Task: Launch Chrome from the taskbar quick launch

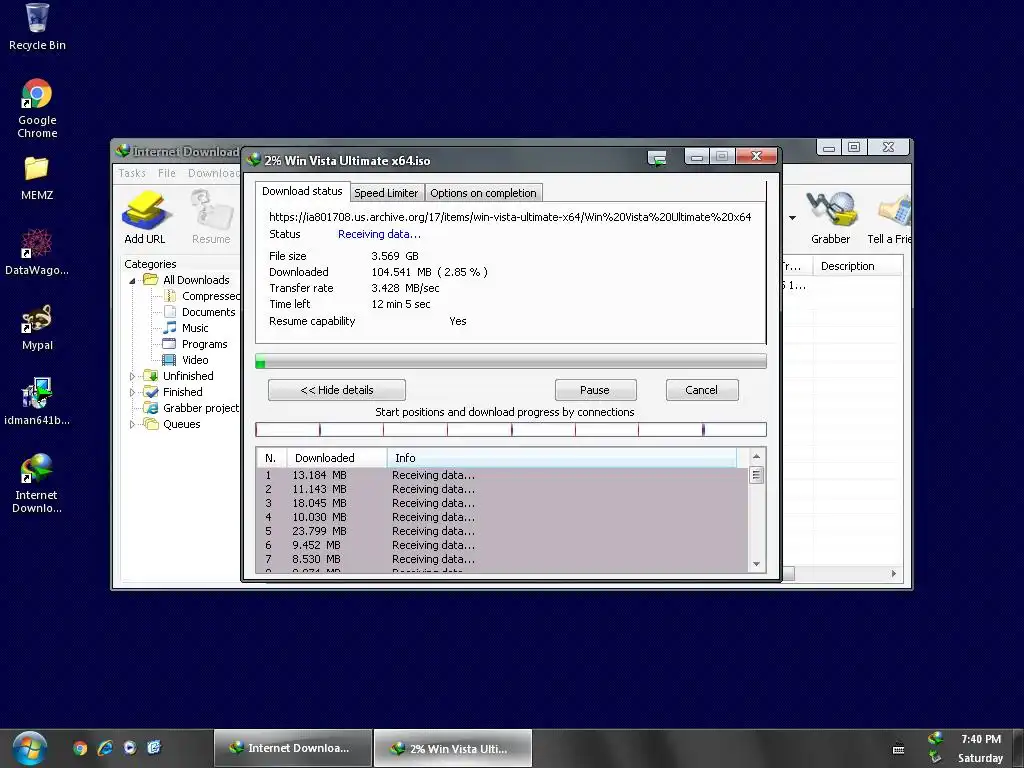Action: 80,748
